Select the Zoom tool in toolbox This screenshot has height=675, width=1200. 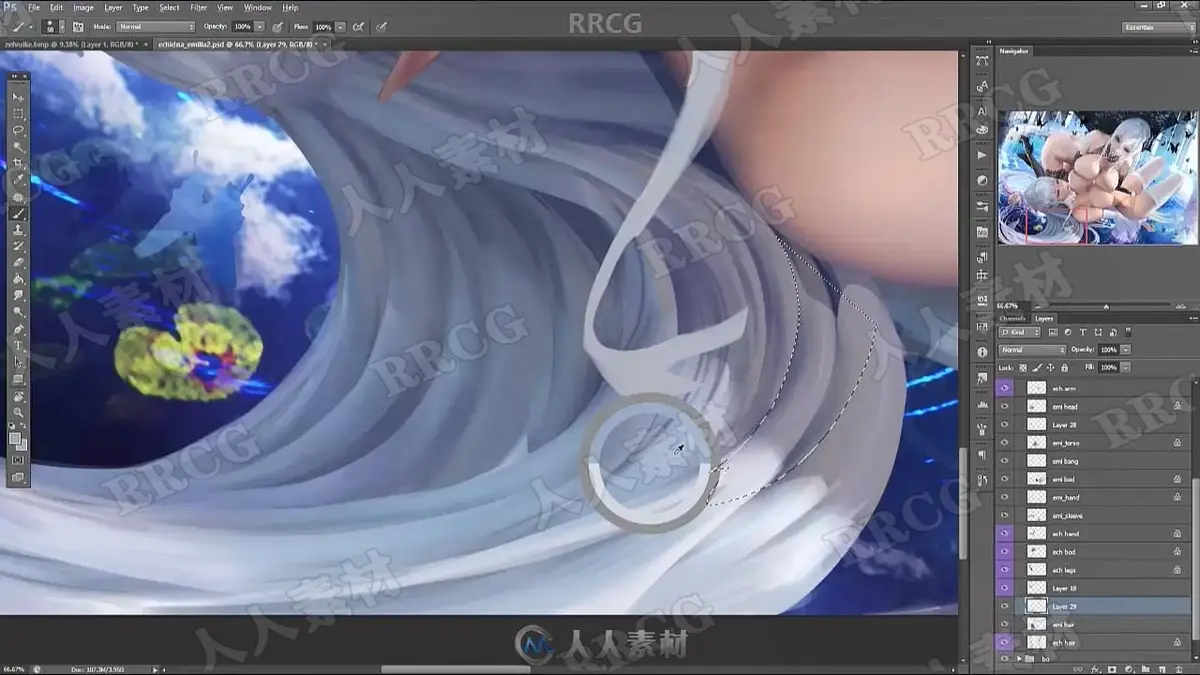(18, 412)
